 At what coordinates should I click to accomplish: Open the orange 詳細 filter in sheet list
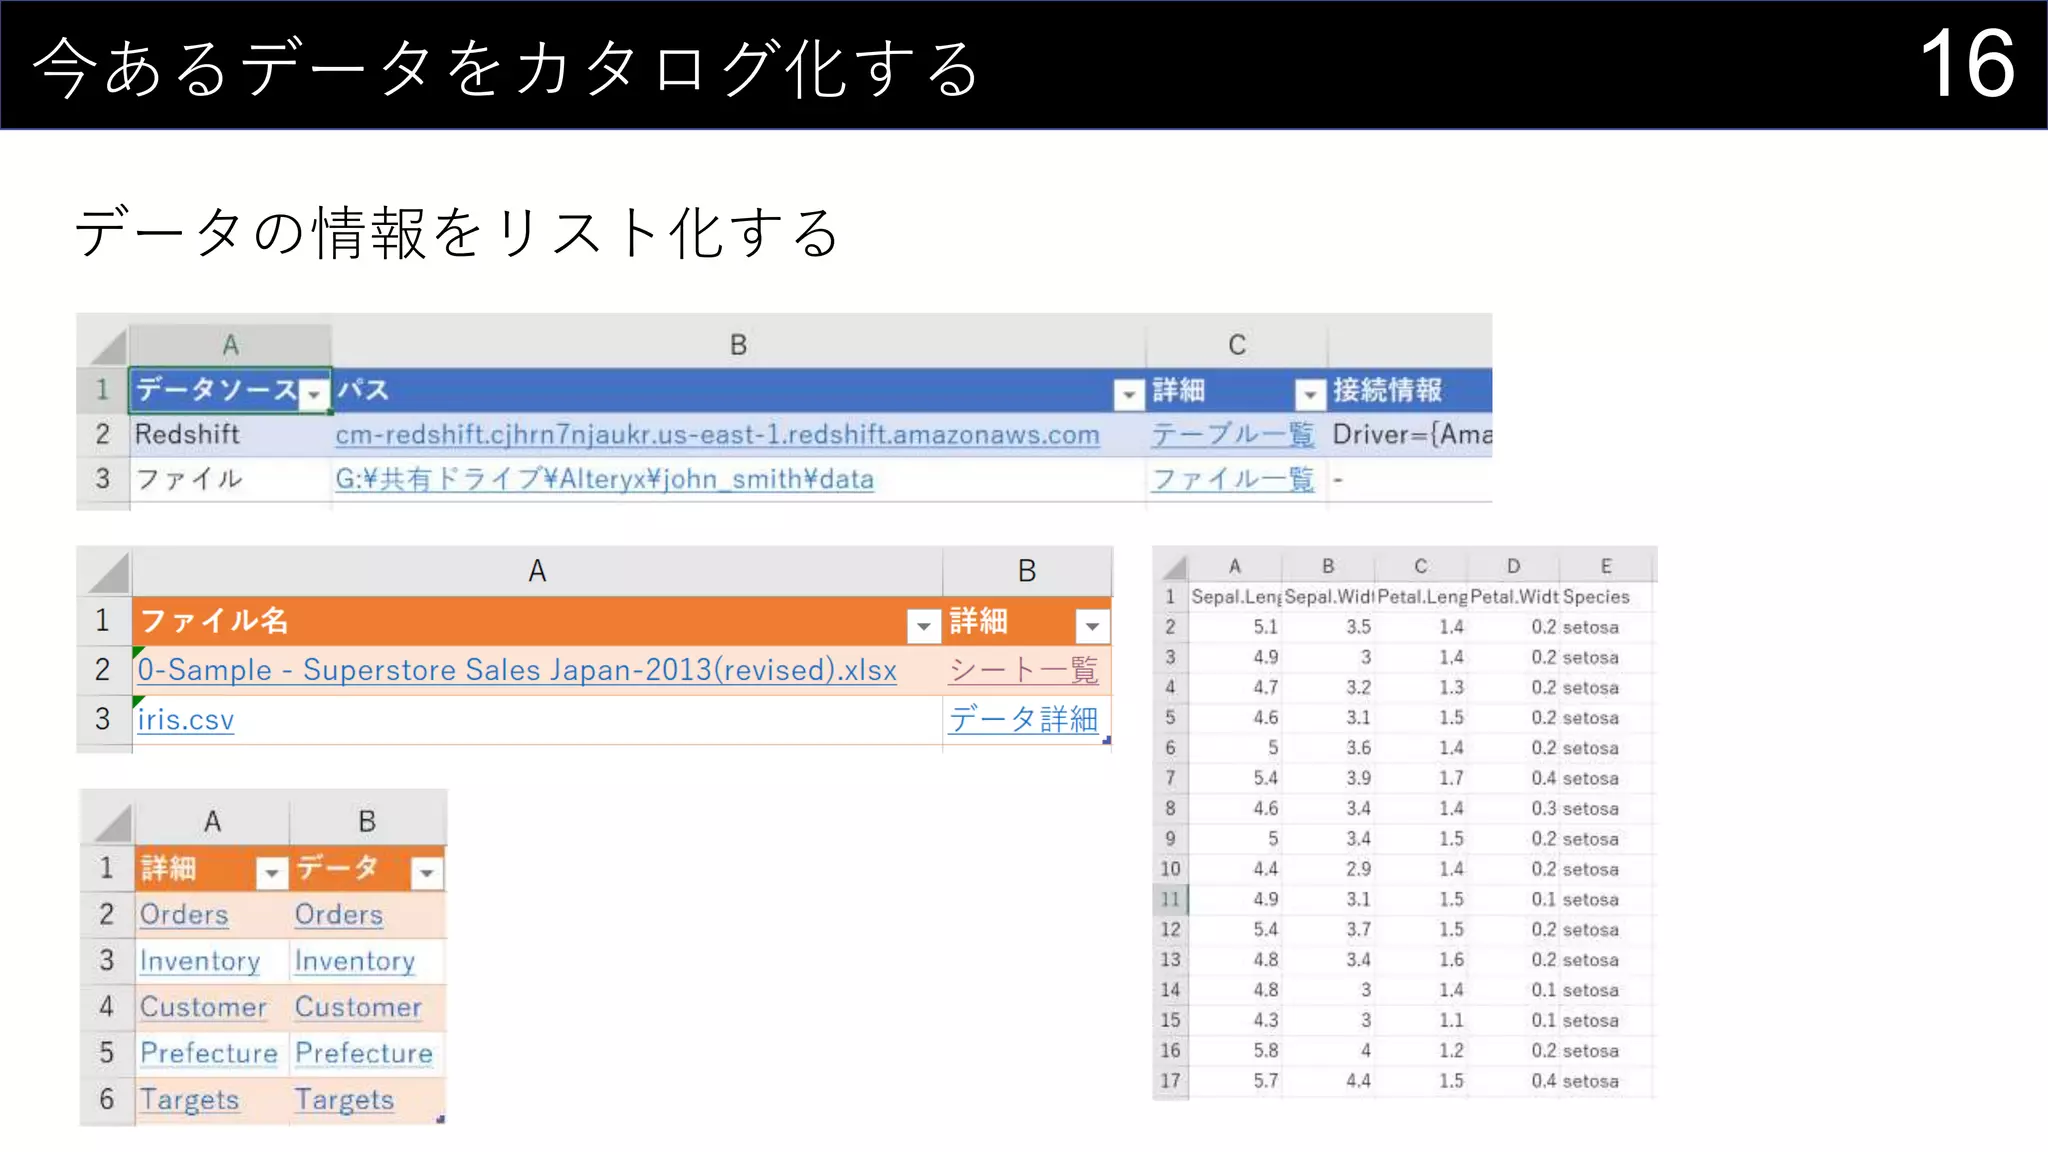[x=271, y=872]
